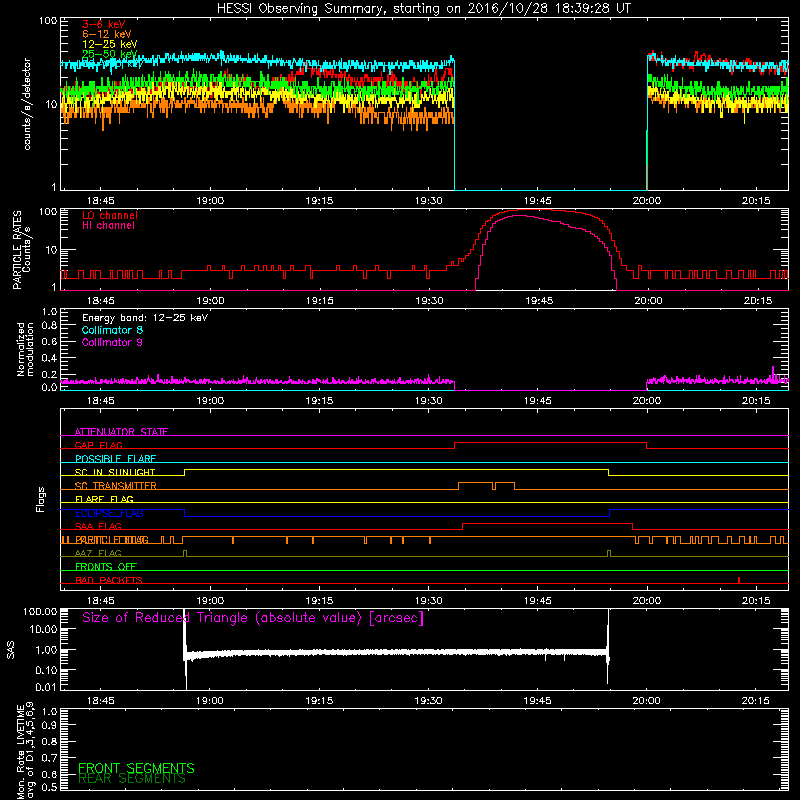Image resolution: width=800 pixels, height=800 pixels.
Task: Click the yellow FLARE FLAG label
Action: [x=104, y=499]
